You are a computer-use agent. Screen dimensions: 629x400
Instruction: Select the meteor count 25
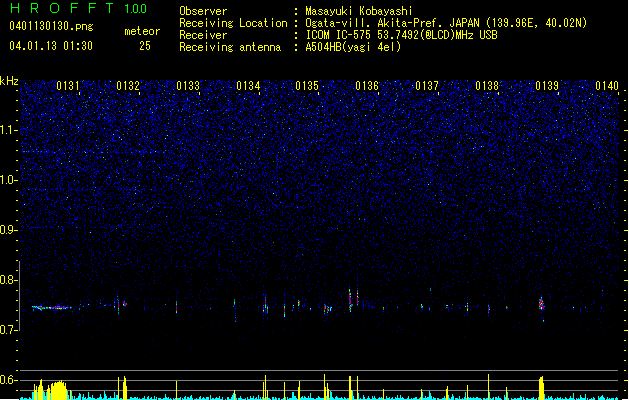[x=145, y=46]
